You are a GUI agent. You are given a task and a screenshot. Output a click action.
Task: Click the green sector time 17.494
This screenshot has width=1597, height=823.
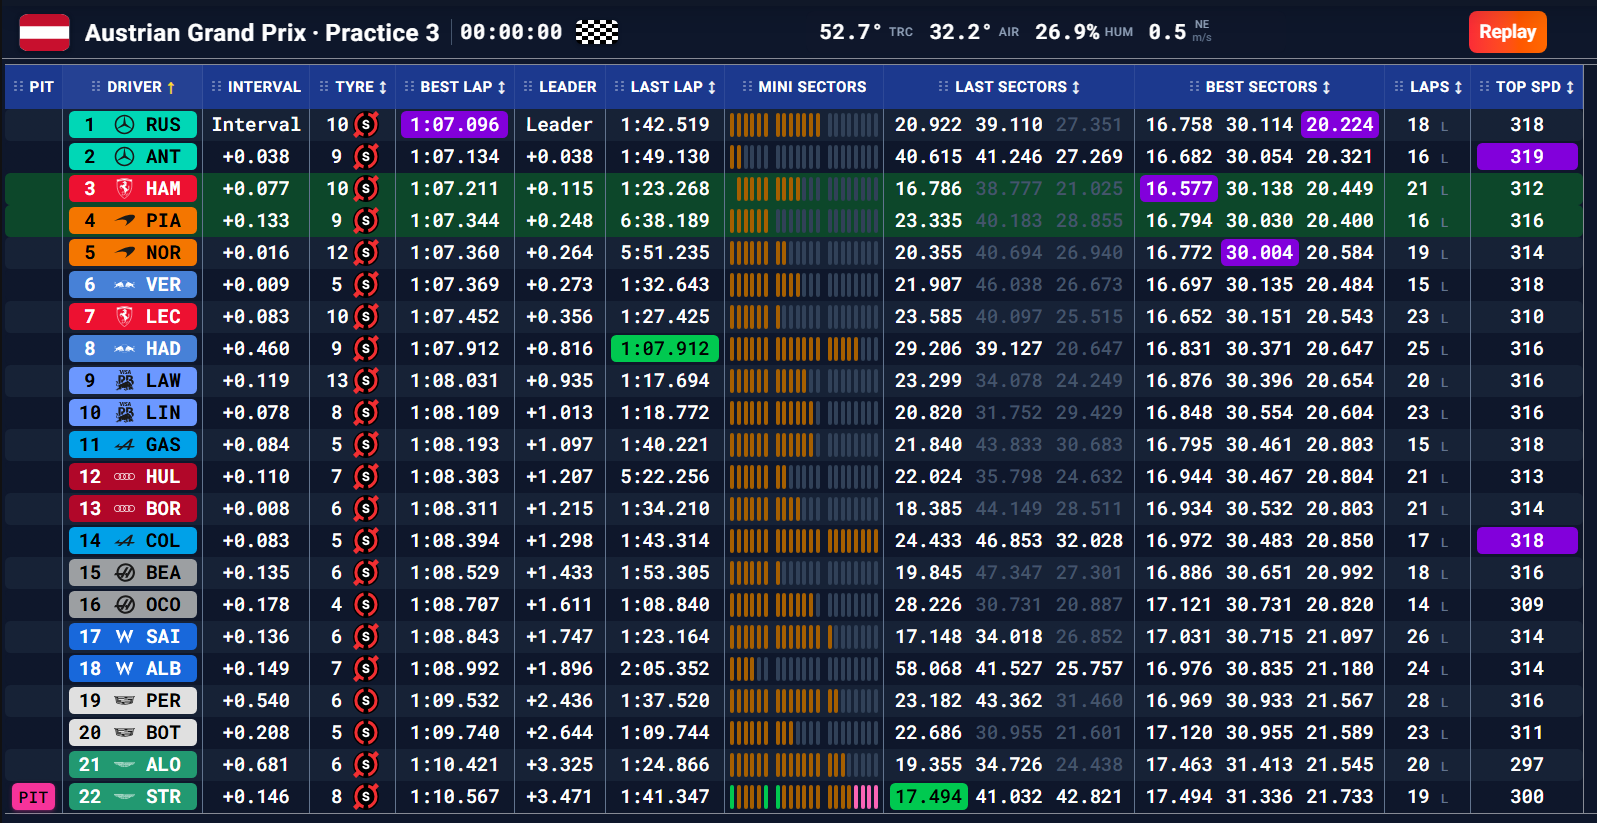928,796
